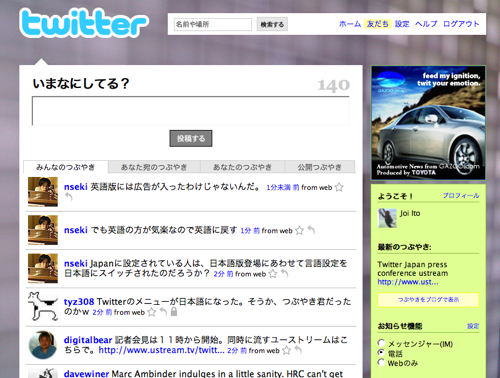Open digitalbear's profile picture
Screen dimensions: 500x378
[x=43, y=345]
